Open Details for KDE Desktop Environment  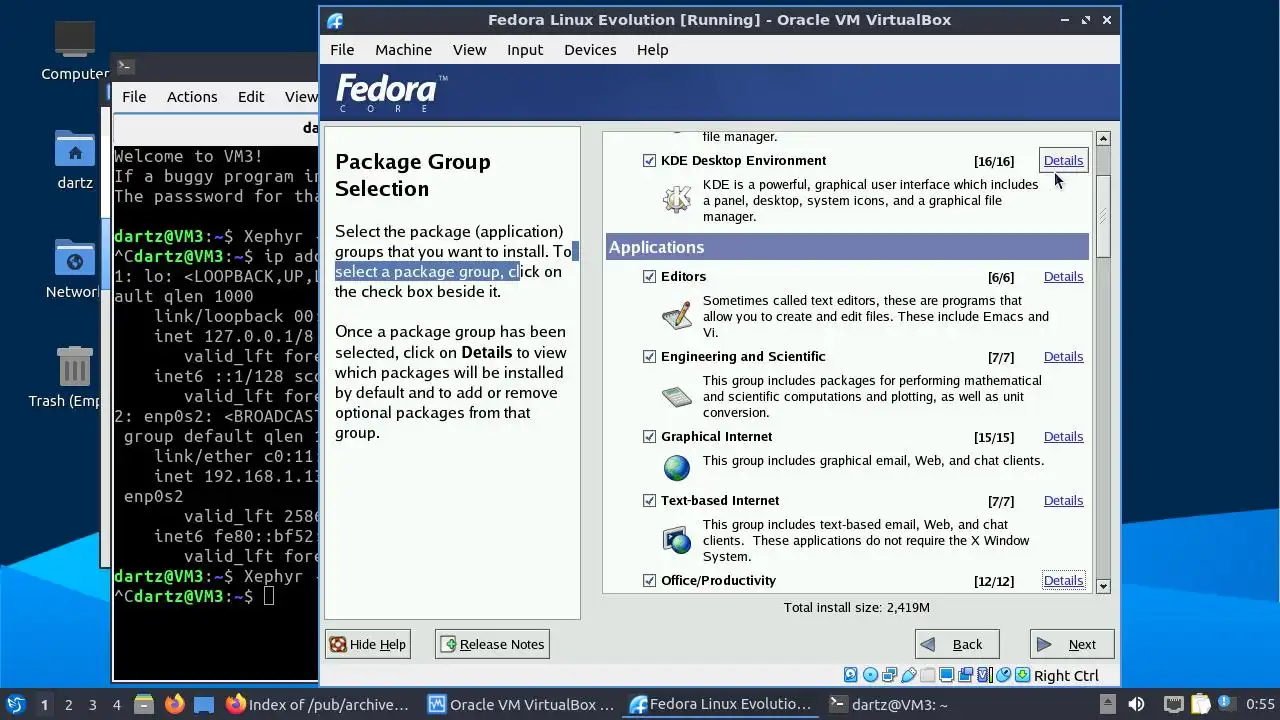pyautogui.click(x=1063, y=160)
